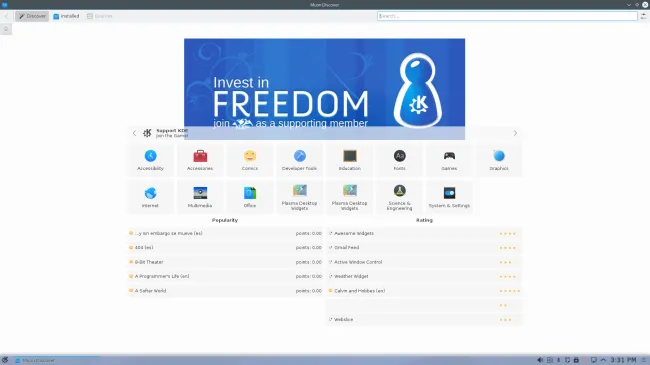Open the 'Webslice' entry
650x365 pixels.
(424, 320)
